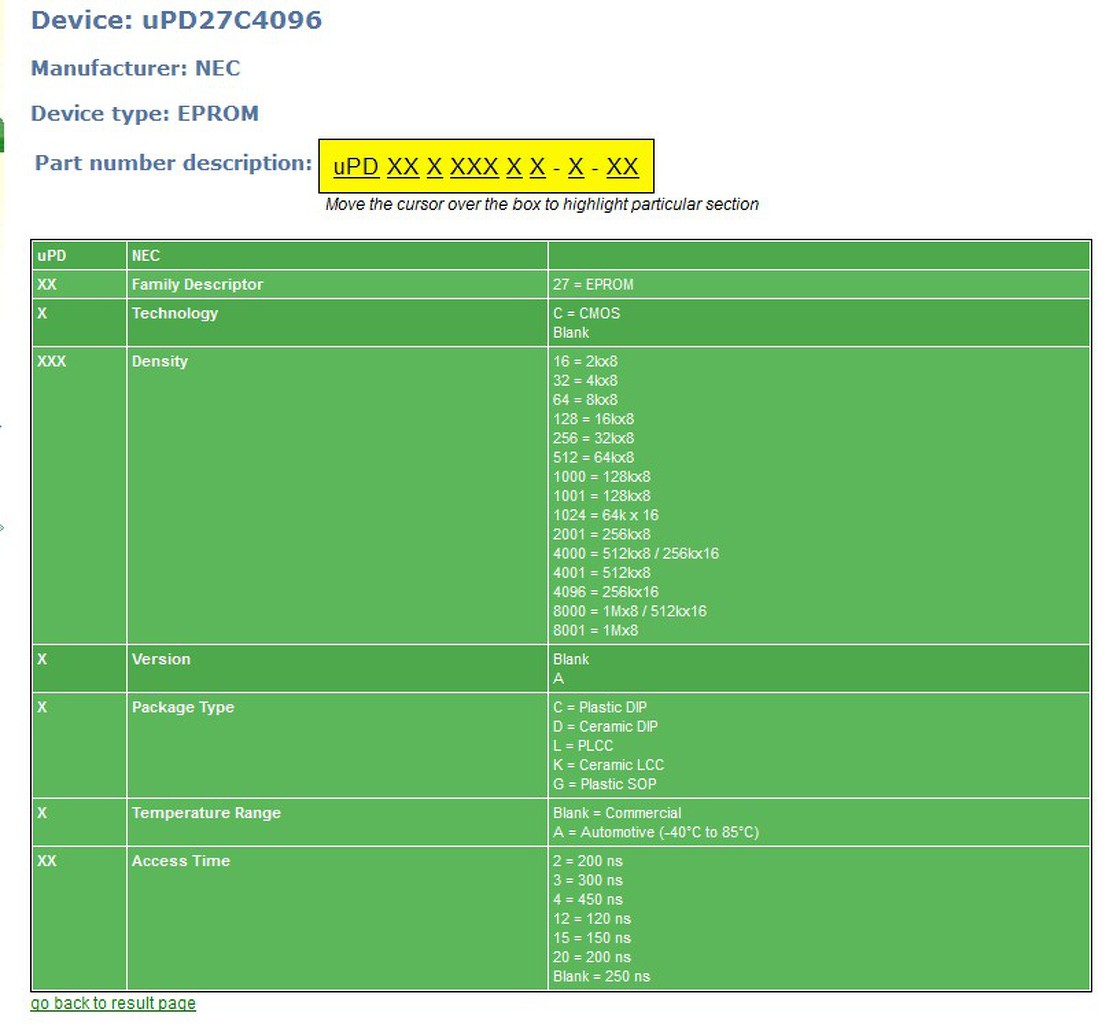Screen dimensions: 1117x1024
Task: Click the 'A = Automotive' temperature entry
Action: point(656,832)
